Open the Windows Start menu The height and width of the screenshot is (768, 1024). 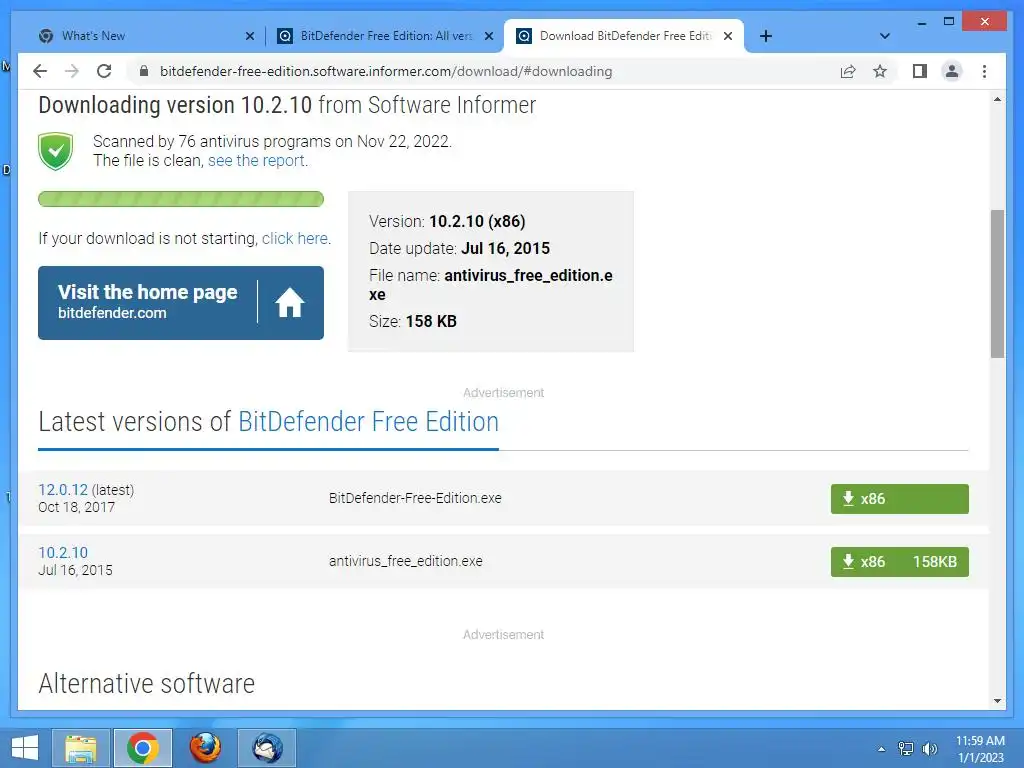(x=25, y=748)
